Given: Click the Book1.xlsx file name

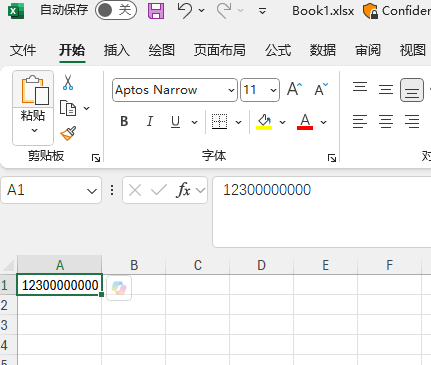Looking at the screenshot, I should click(x=323, y=11).
